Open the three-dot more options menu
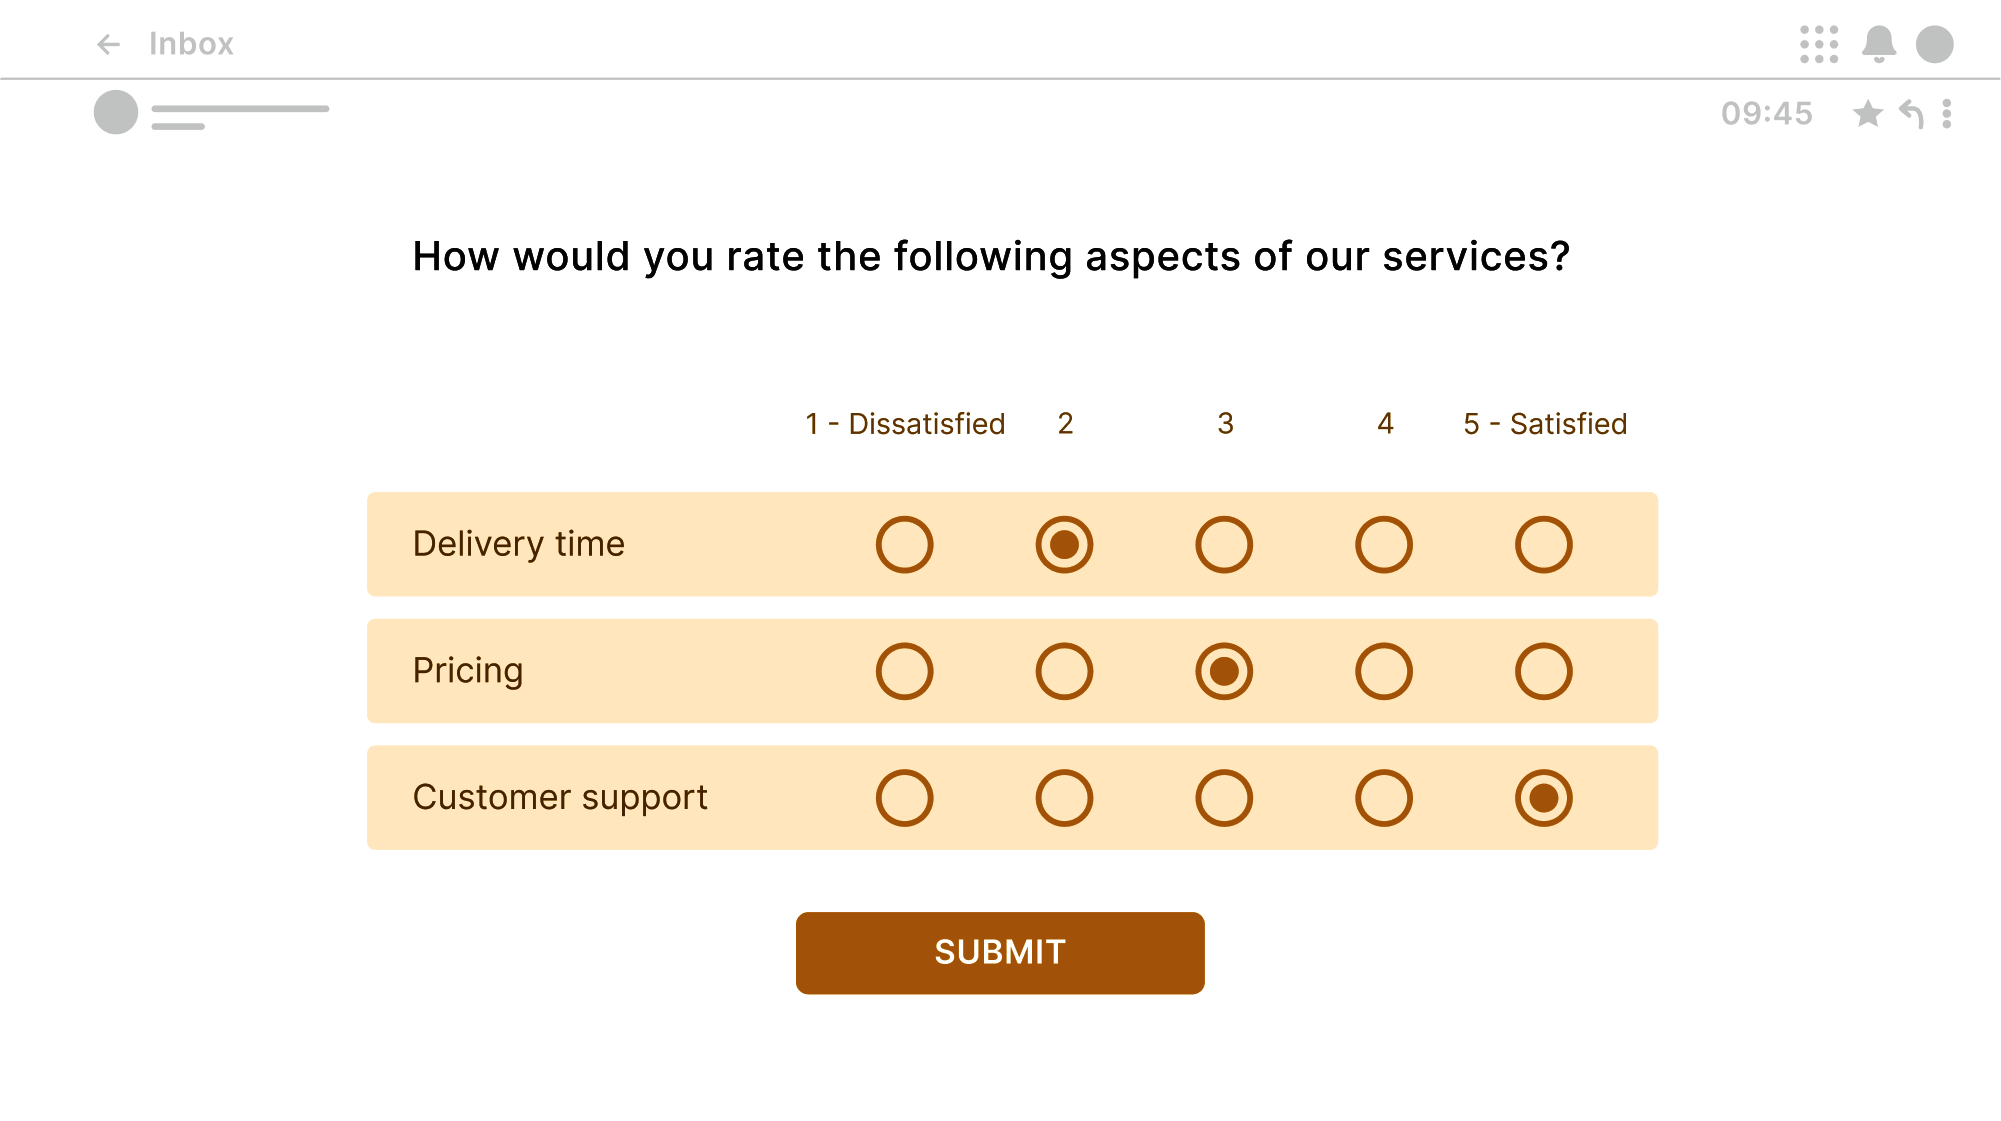The width and height of the screenshot is (2001, 1121). [x=1947, y=114]
